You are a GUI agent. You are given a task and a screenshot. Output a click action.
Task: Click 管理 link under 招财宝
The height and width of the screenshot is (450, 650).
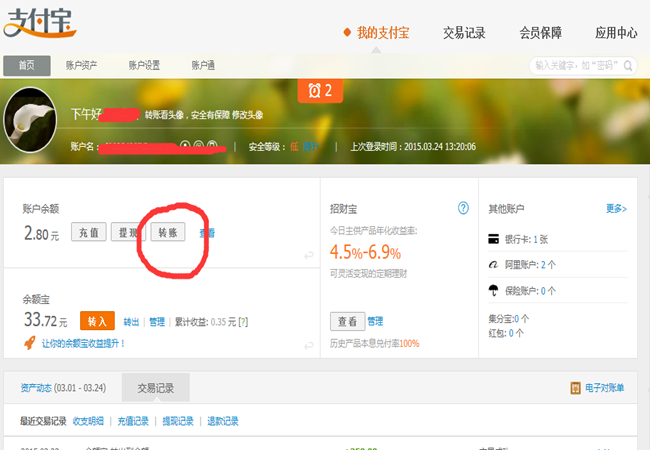click(x=375, y=321)
